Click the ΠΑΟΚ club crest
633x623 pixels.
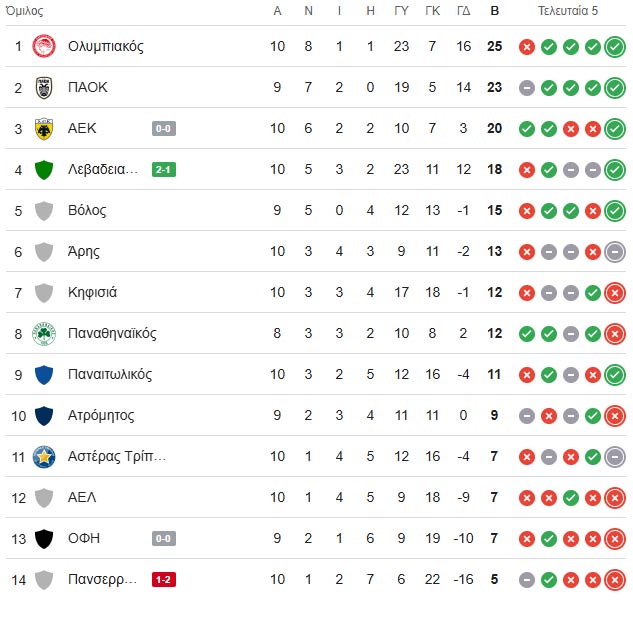coord(44,87)
